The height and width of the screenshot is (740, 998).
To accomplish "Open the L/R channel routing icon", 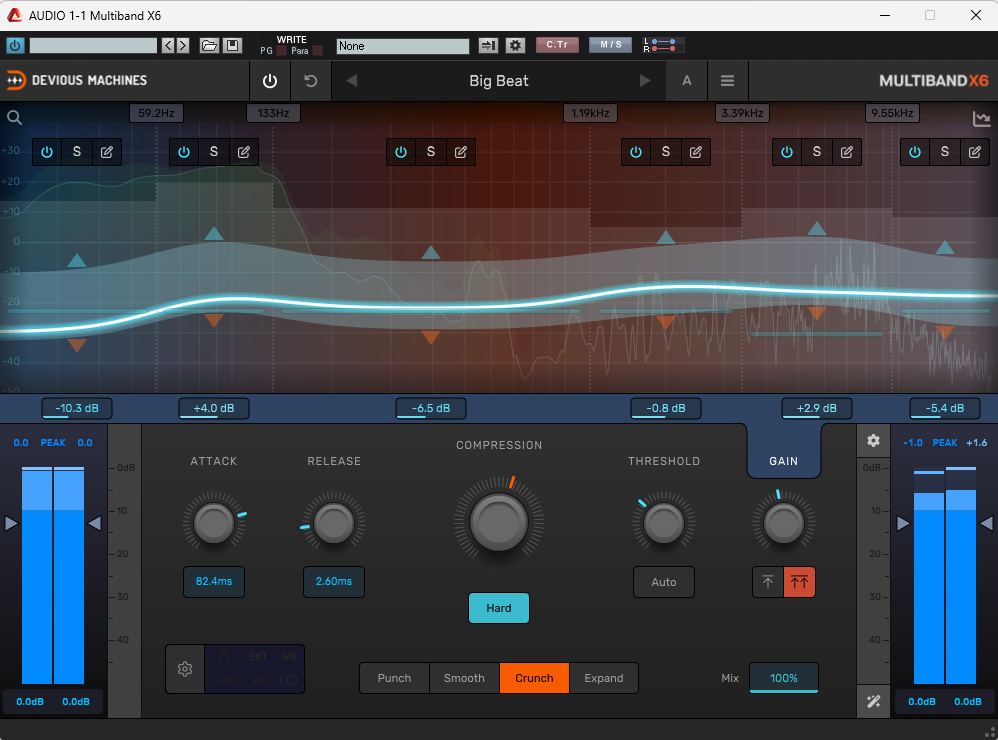I will pyautogui.click(x=663, y=45).
